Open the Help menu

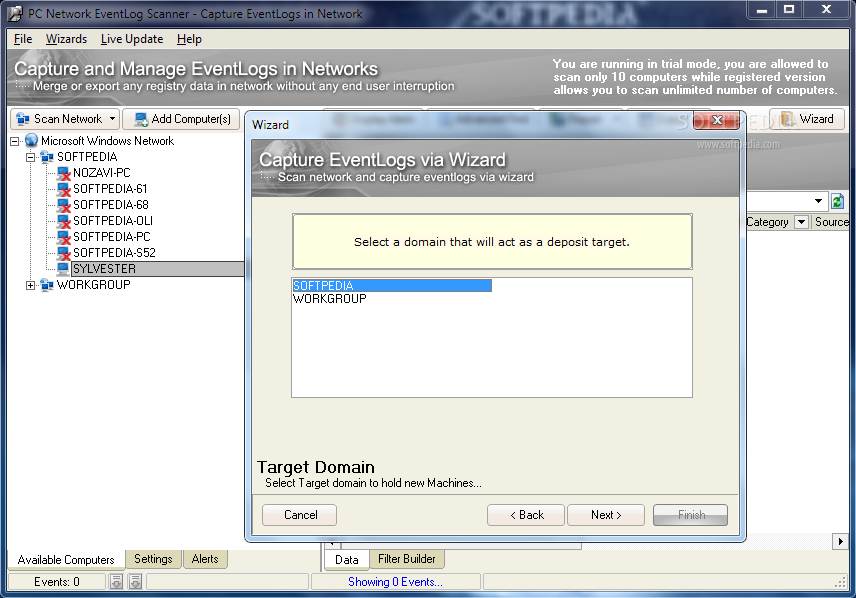tap(189, 39)
